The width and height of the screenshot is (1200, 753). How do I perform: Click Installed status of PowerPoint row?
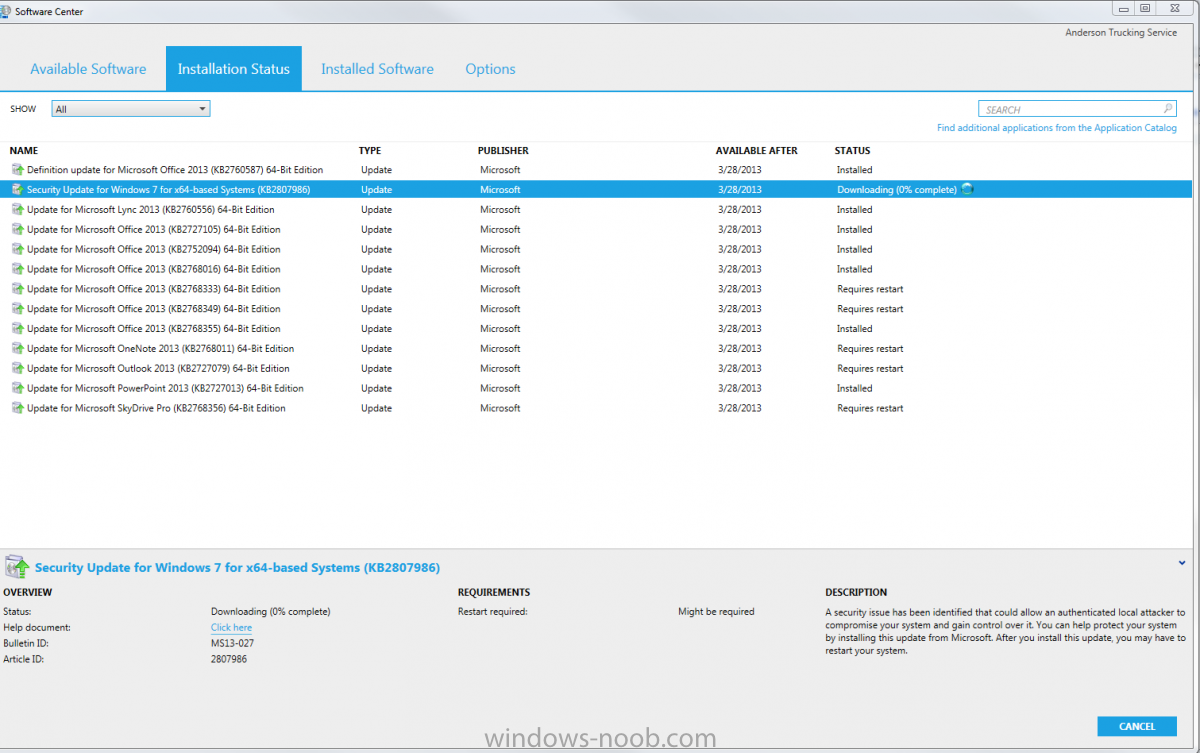point(854,389)
